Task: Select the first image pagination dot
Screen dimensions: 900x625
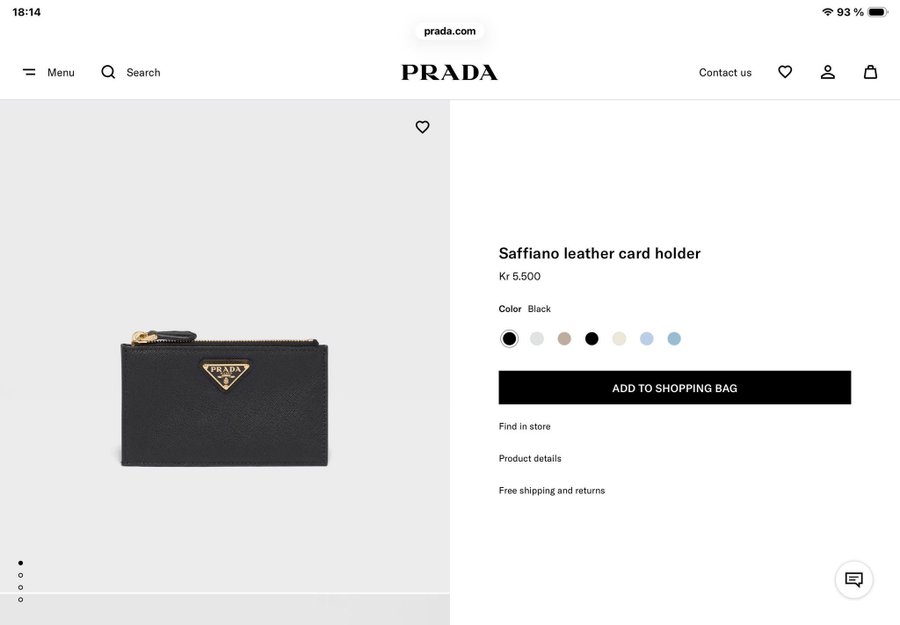Action: point(20,563)
